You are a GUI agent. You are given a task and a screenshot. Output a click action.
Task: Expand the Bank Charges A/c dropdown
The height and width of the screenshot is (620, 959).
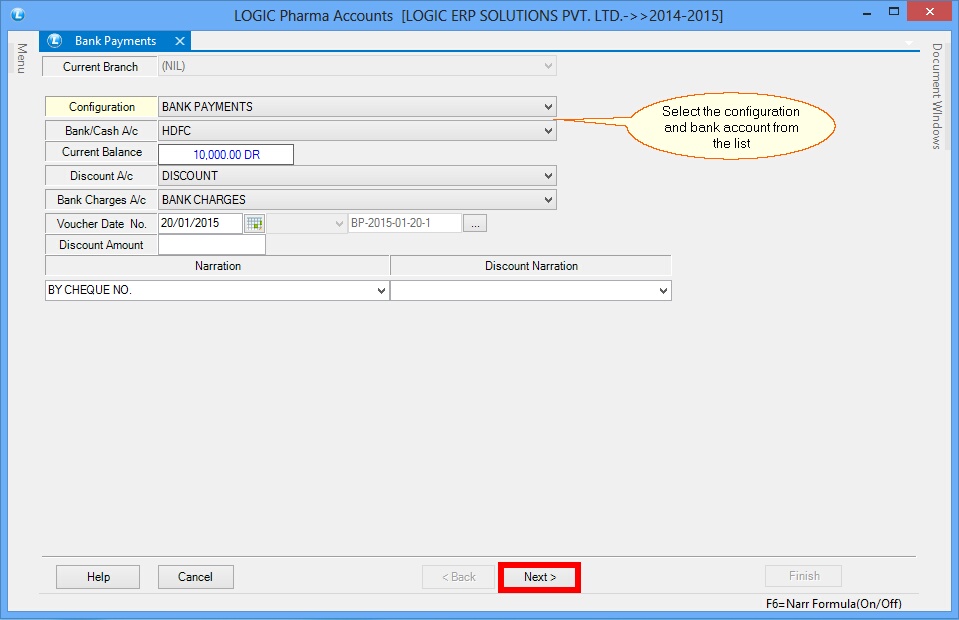(x=548, y=200)
